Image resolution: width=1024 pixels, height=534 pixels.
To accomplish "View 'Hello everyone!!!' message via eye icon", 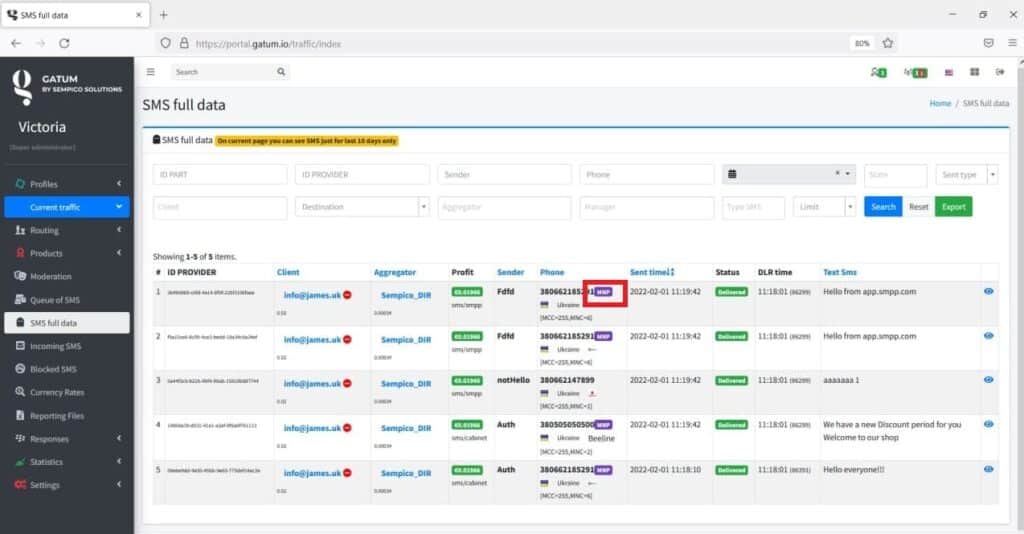I will tap(989, 469).
